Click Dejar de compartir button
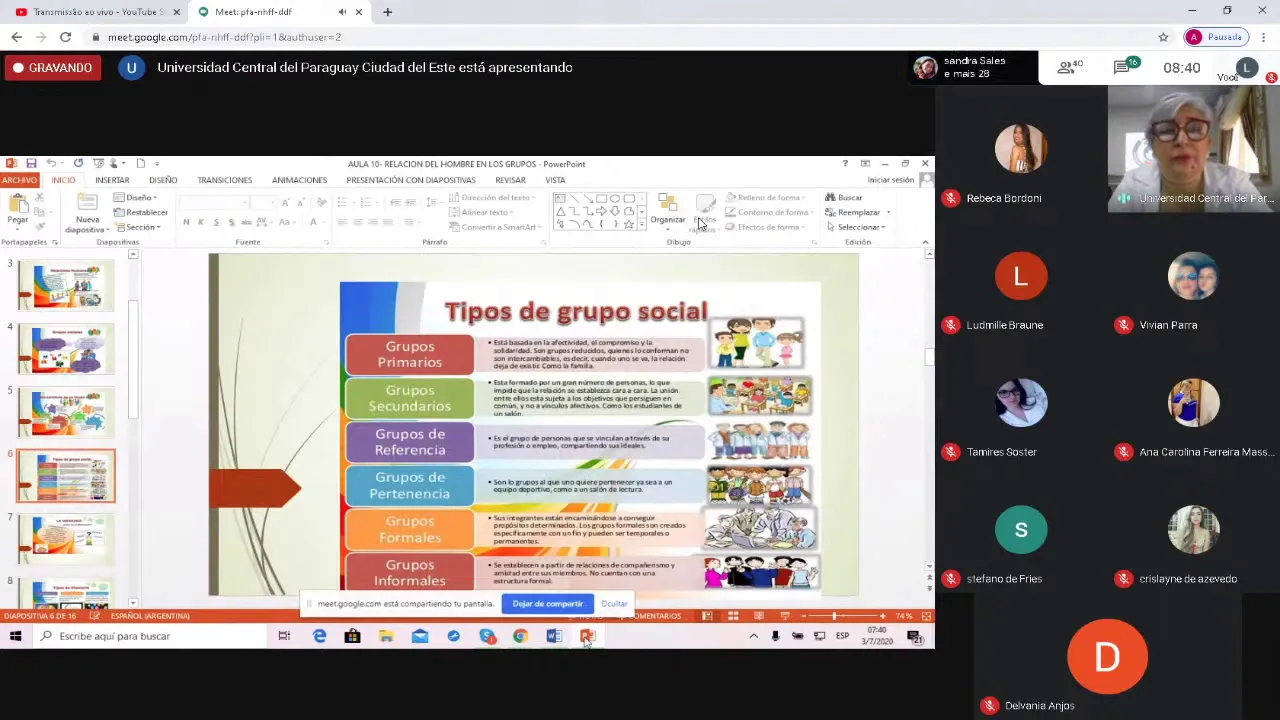 (547, 604)
